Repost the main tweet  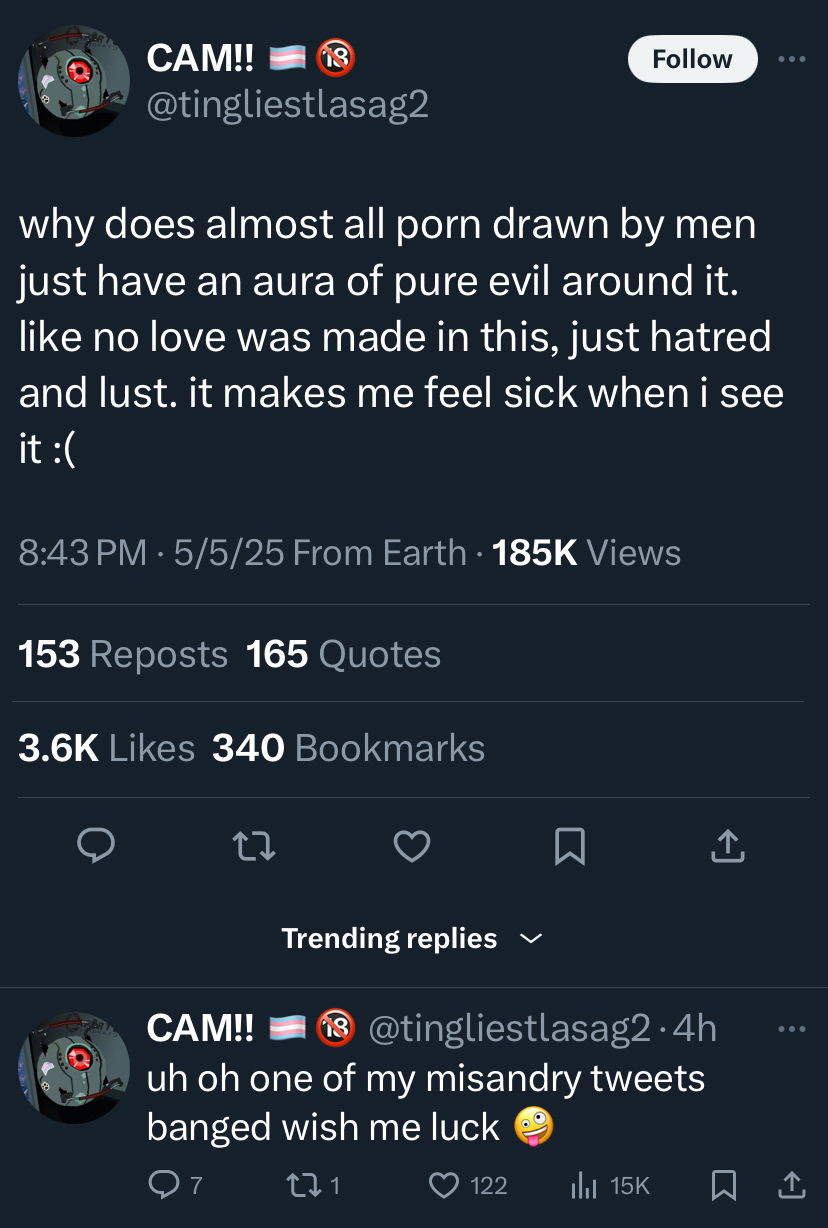pos(254,848)
